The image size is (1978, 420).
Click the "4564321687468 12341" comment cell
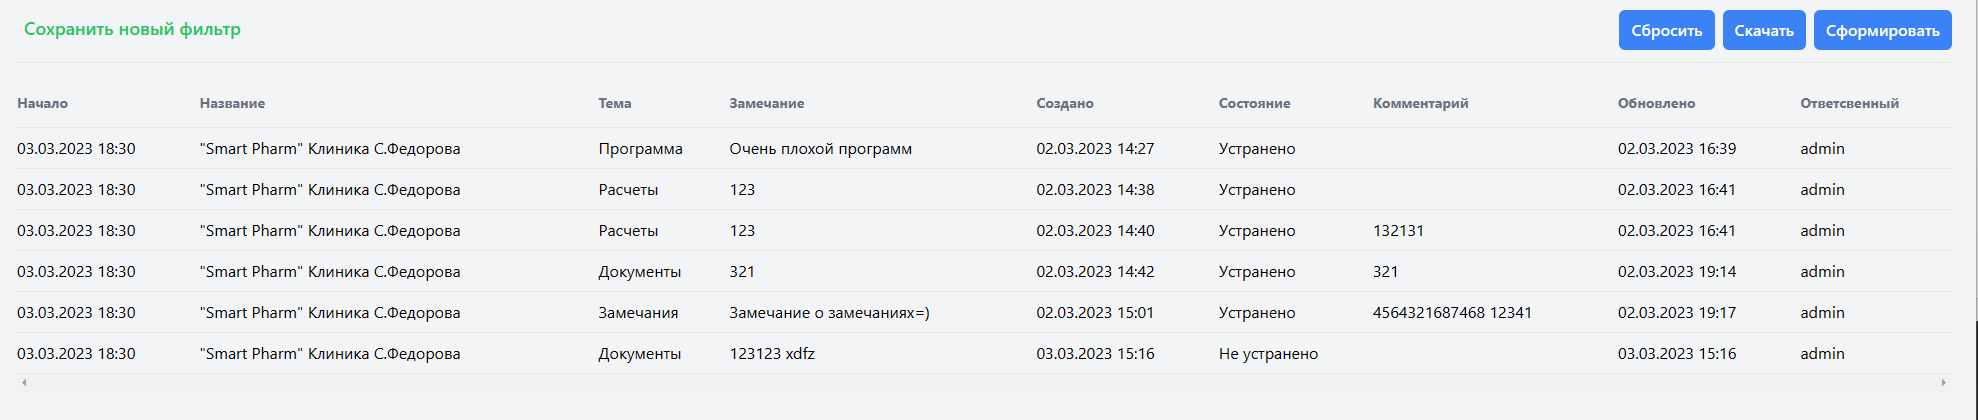pos(1452,313)
